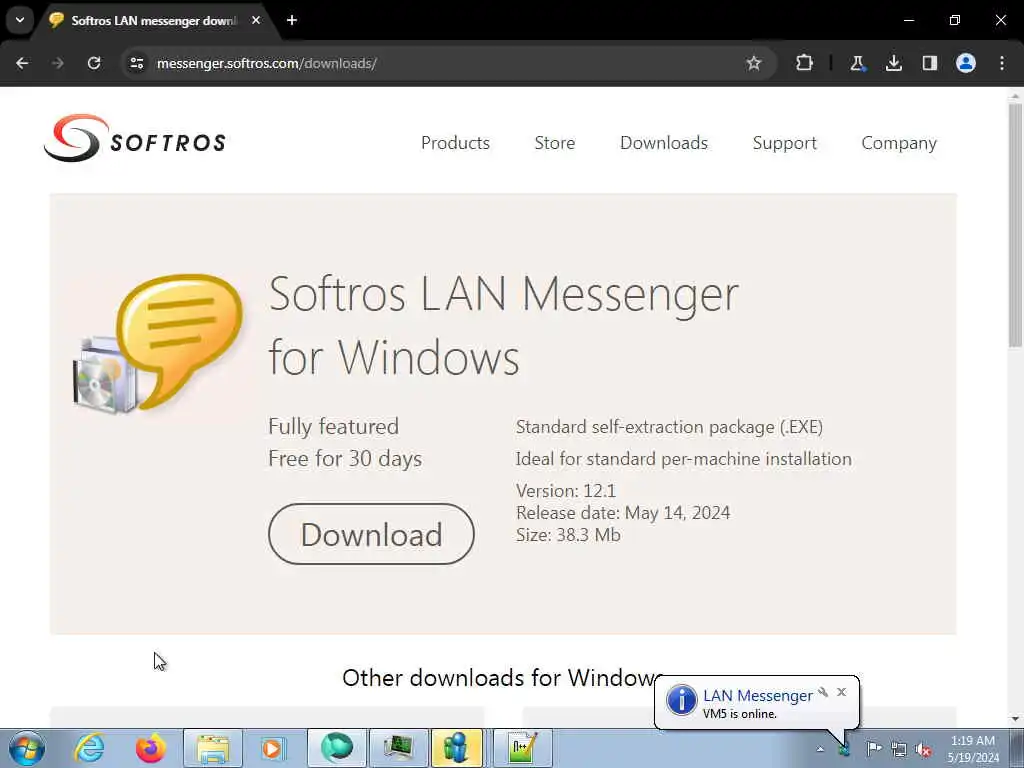Open the Windows Start menu

pos(27,748)
